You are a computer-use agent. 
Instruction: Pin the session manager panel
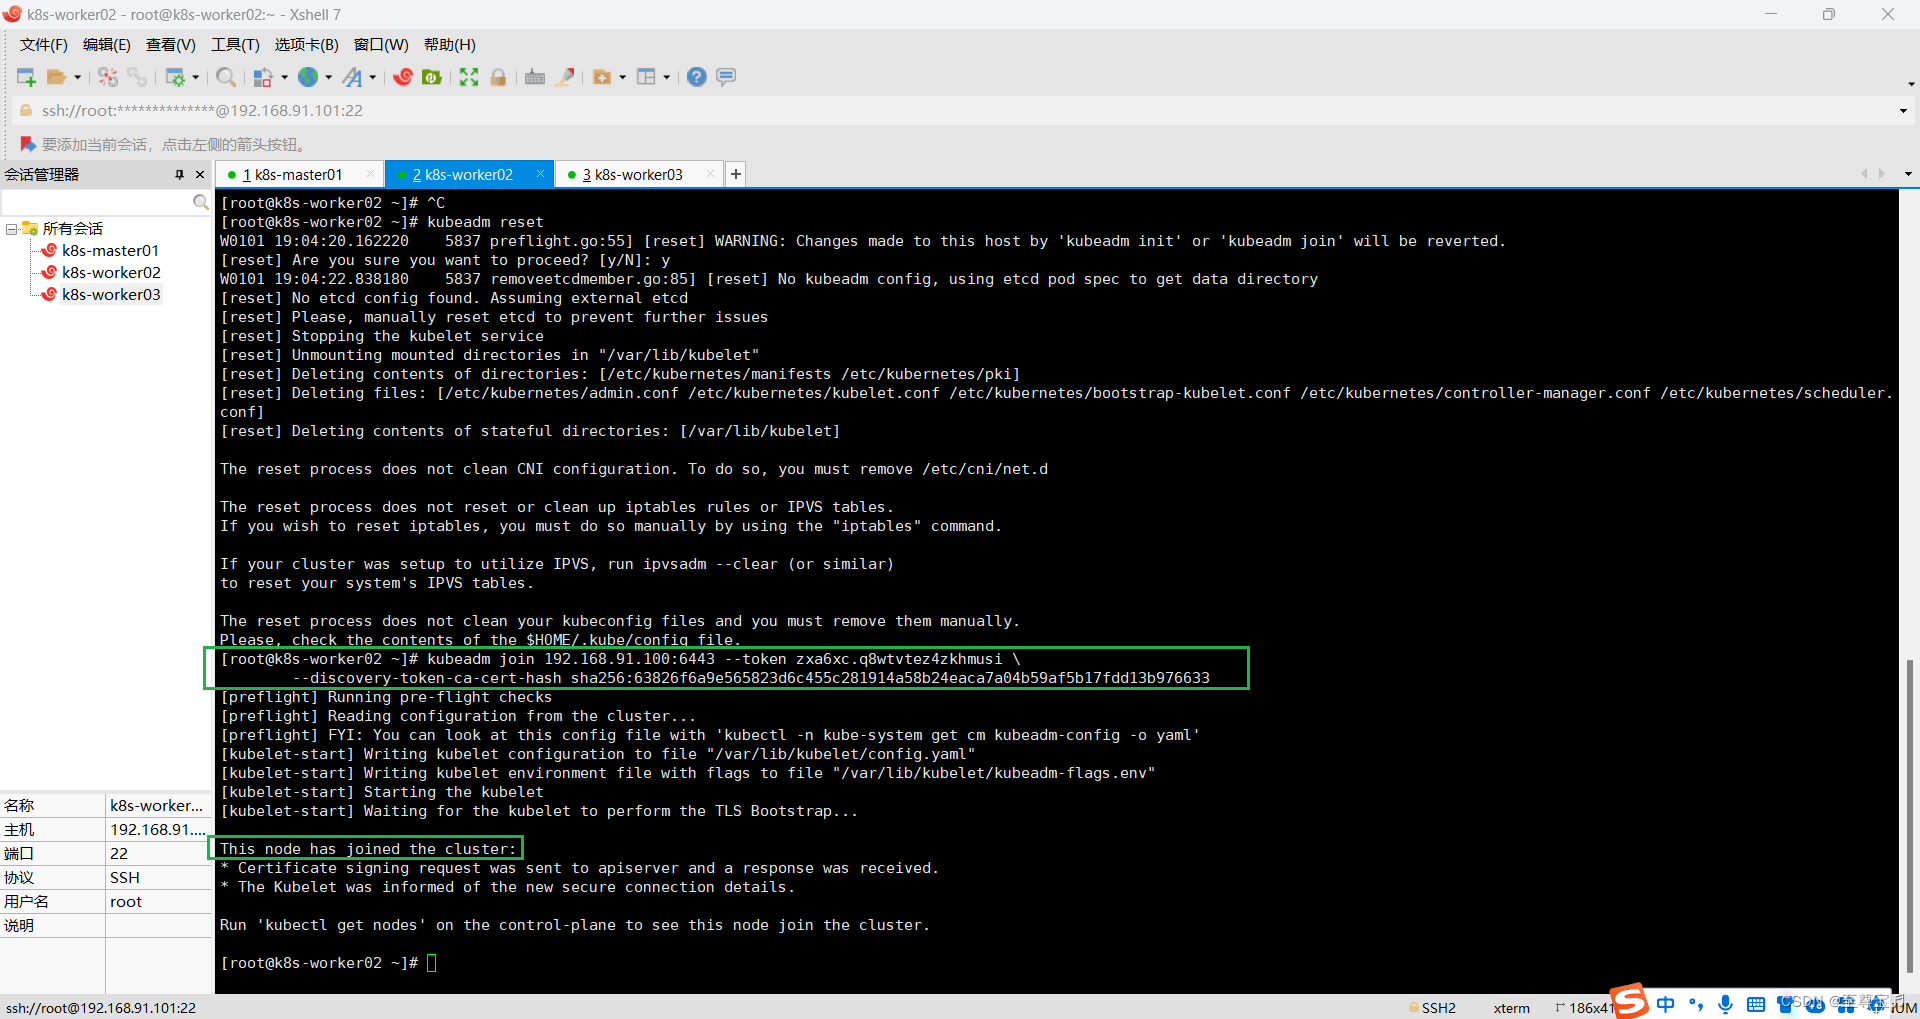[180, 174]
